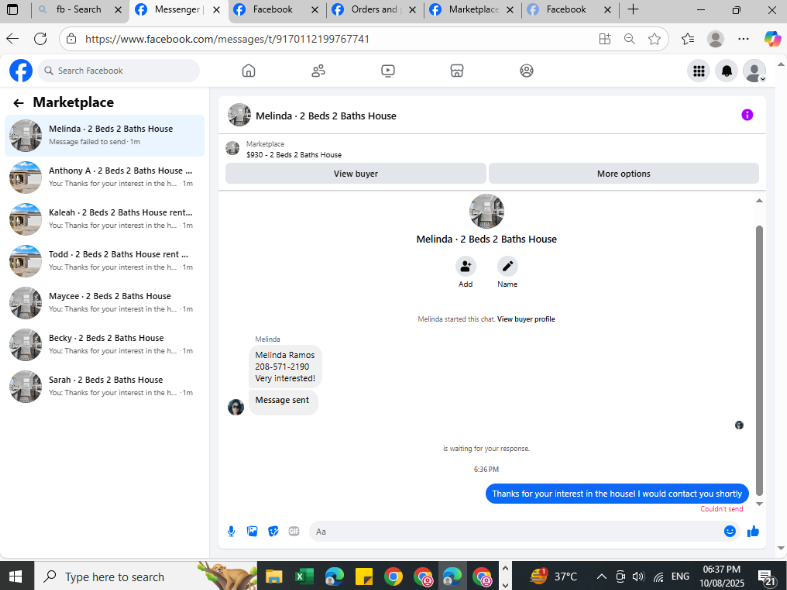787x590 pixels.
Task: Open Maycee conversation
Action: 104,303
